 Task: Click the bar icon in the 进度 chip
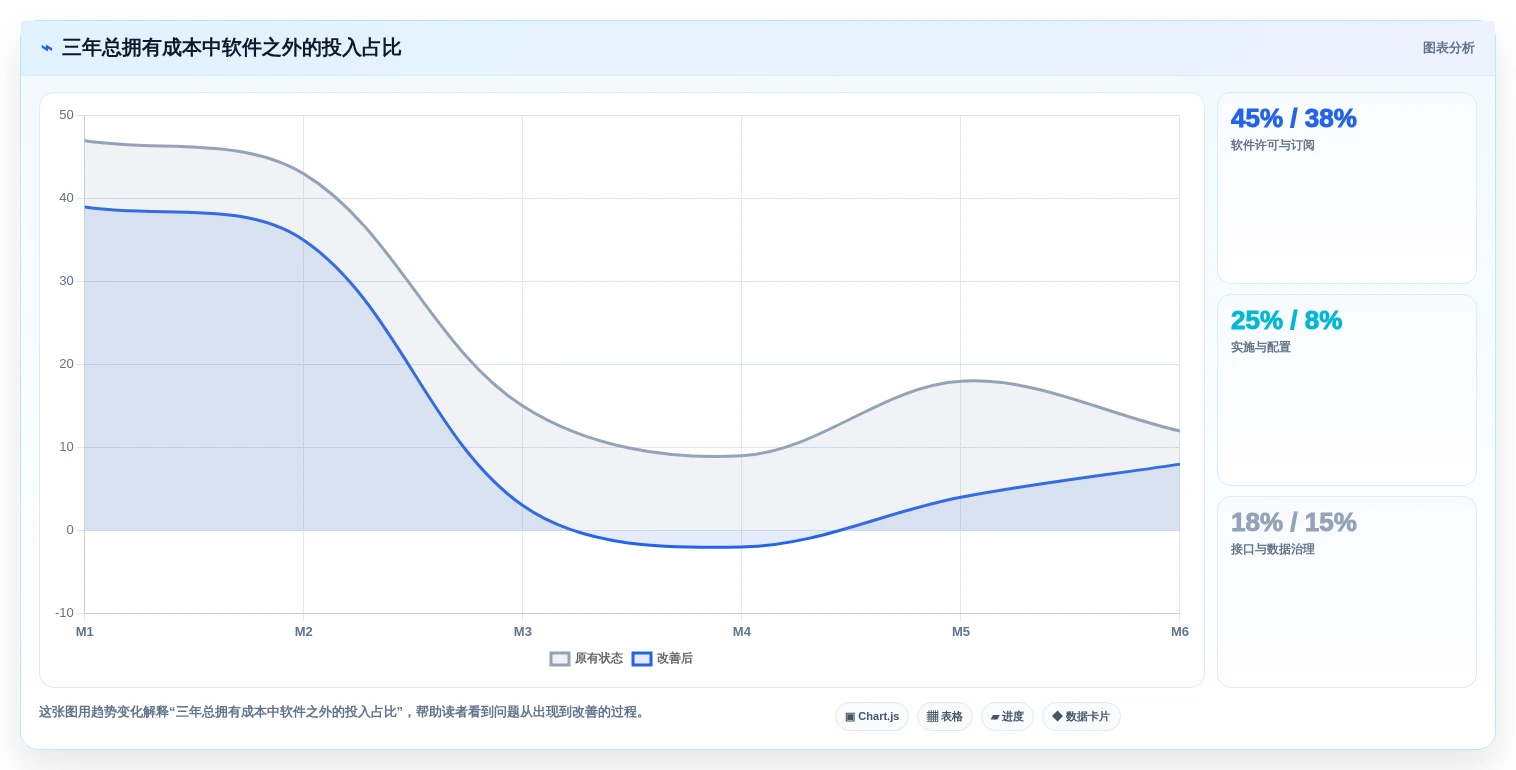(x=995, y=717)
